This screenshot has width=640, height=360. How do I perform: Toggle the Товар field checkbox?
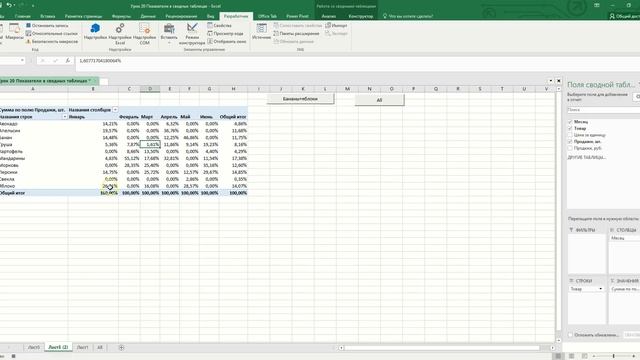tap(570, 128)
